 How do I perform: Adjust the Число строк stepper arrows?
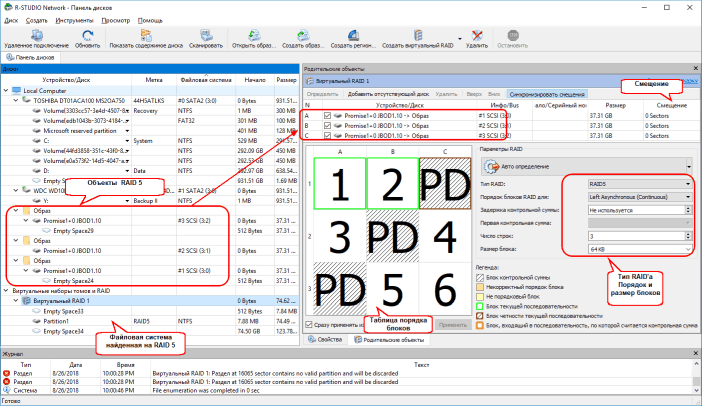[688, 236]
